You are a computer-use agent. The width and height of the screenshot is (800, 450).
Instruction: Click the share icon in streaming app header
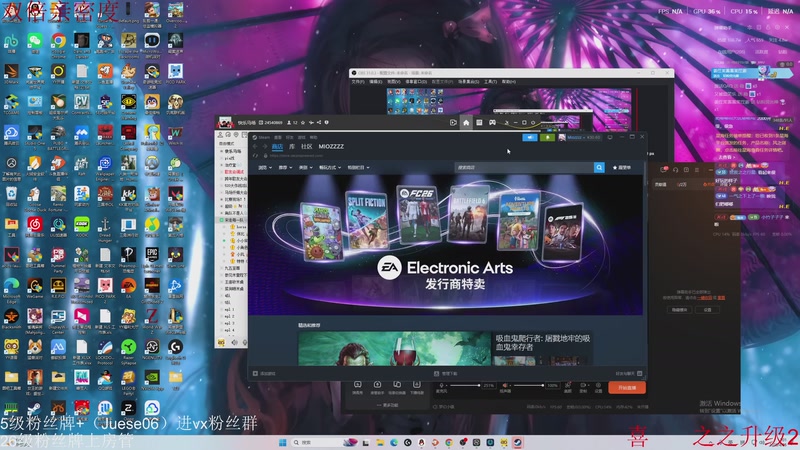[x=319, y=122]
